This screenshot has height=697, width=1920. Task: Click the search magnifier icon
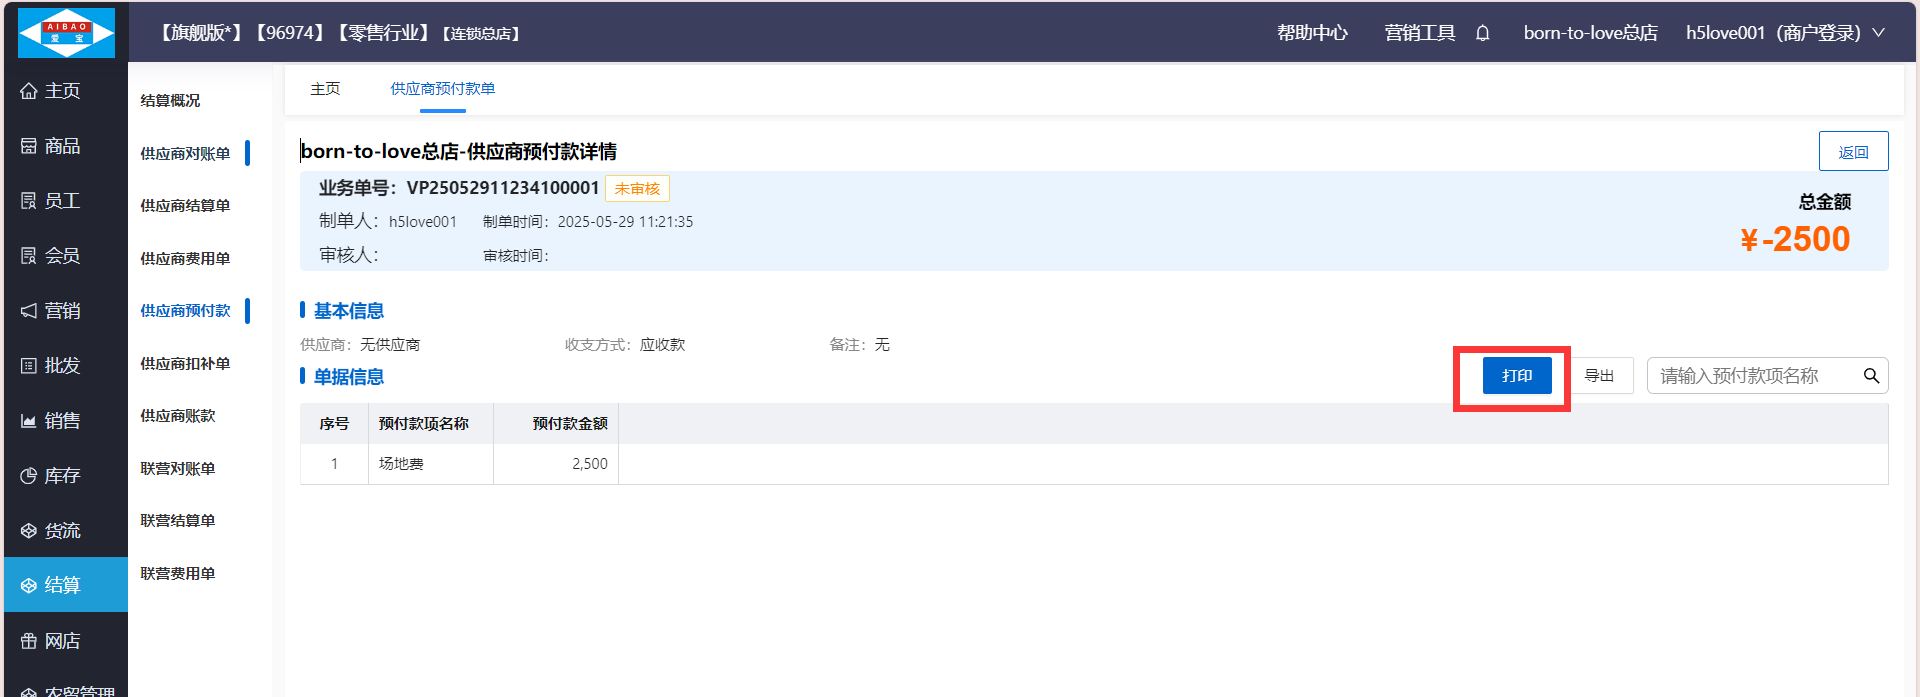[x=1870, y=376]
